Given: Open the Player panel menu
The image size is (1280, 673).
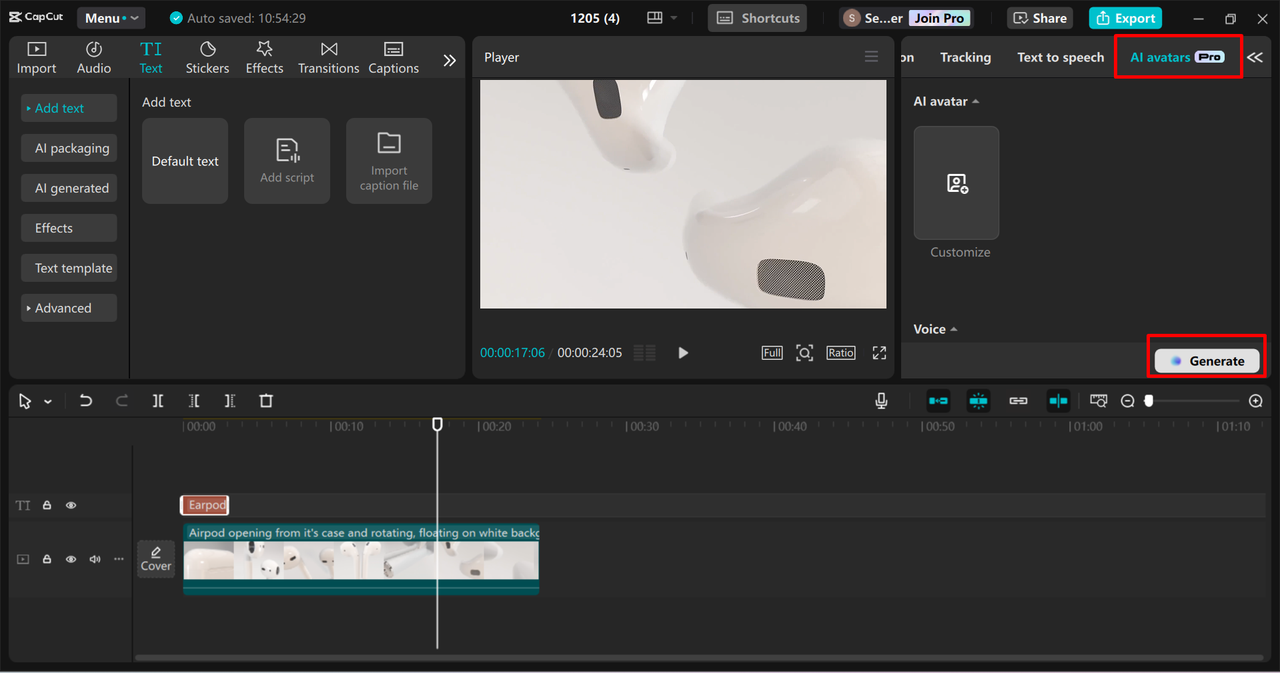Looking at the screenshot, I should point(871,57).
